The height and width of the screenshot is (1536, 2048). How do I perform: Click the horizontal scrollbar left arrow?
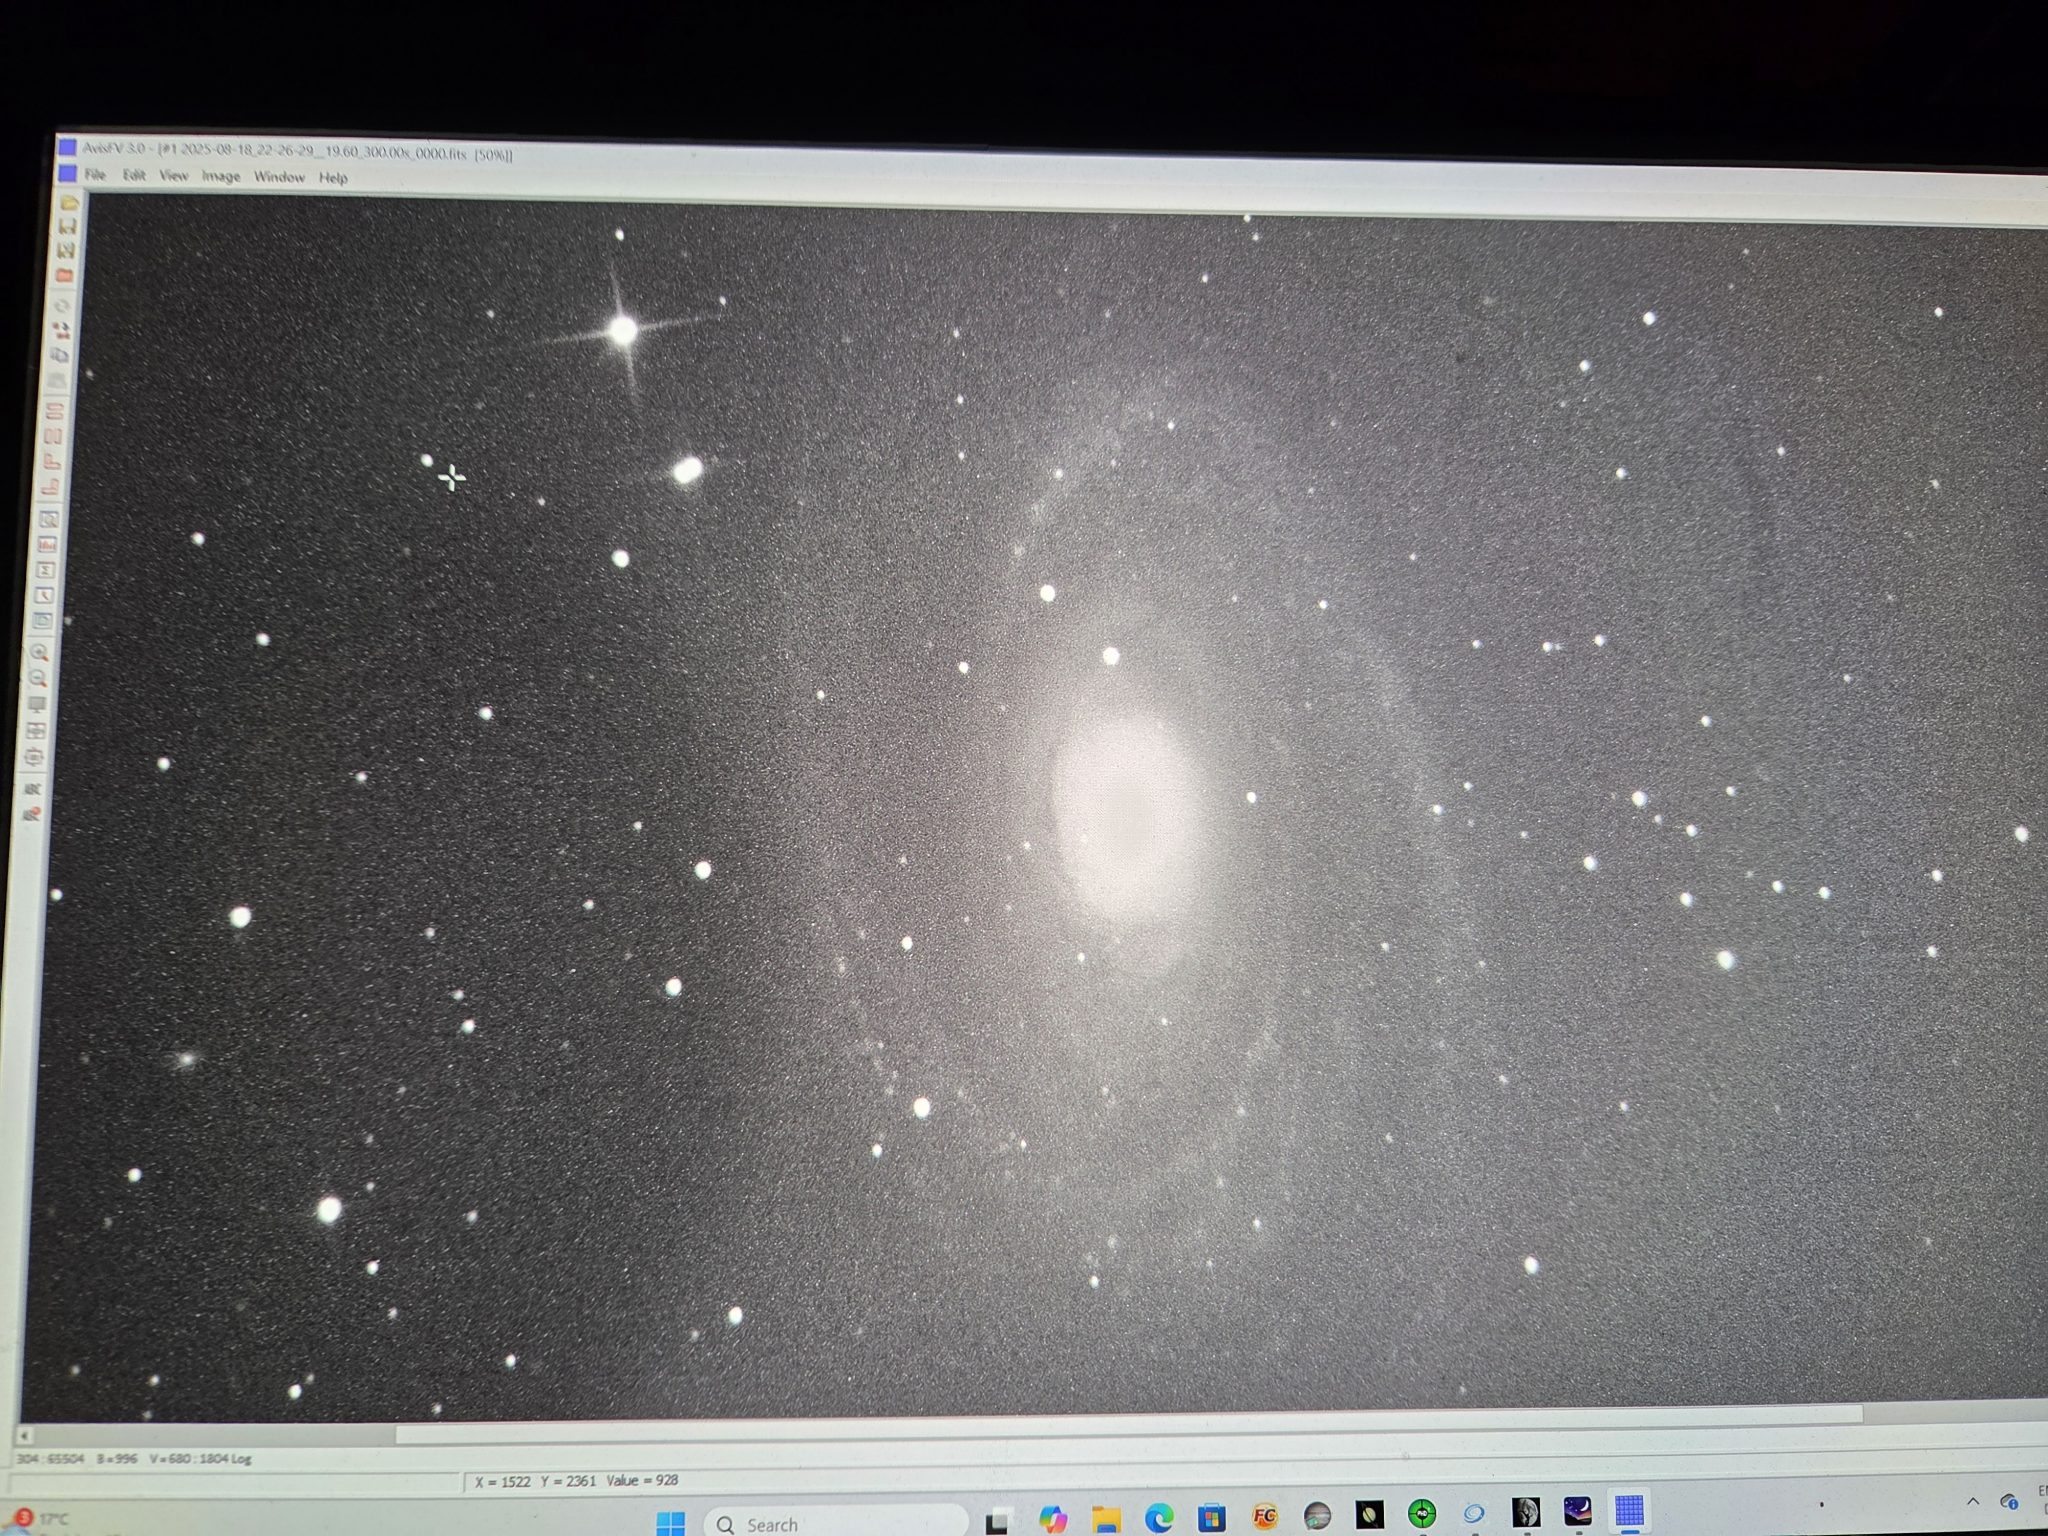(x=24, y=1435)
